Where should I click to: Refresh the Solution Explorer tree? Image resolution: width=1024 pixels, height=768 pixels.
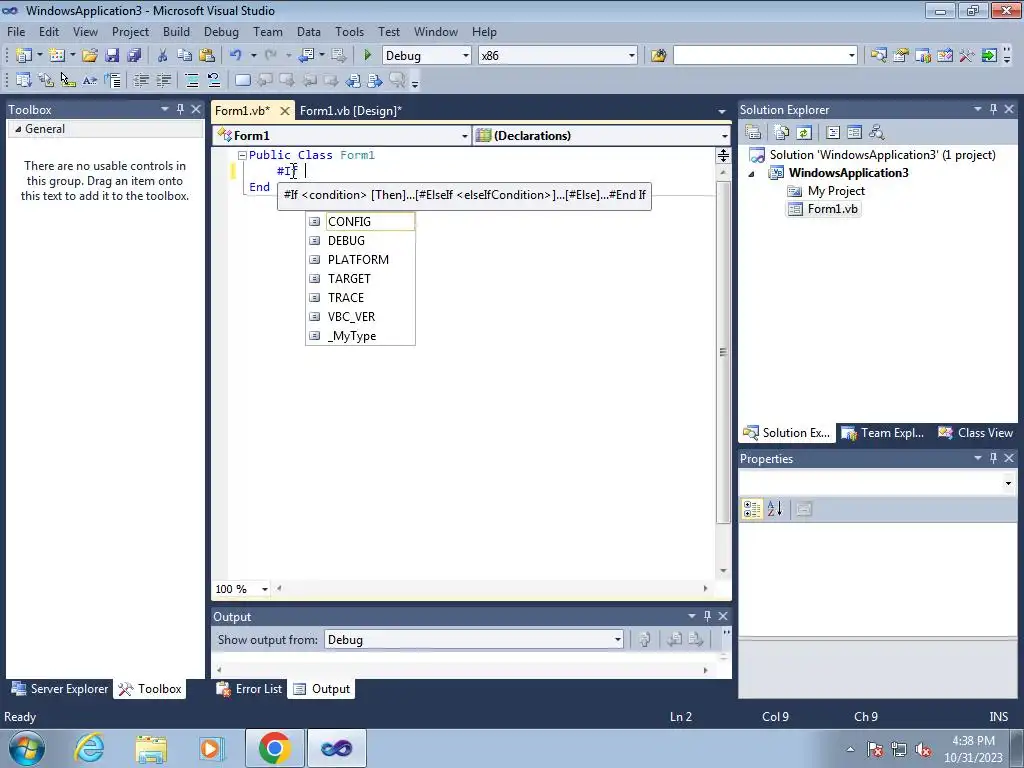(x=804, y=133)
